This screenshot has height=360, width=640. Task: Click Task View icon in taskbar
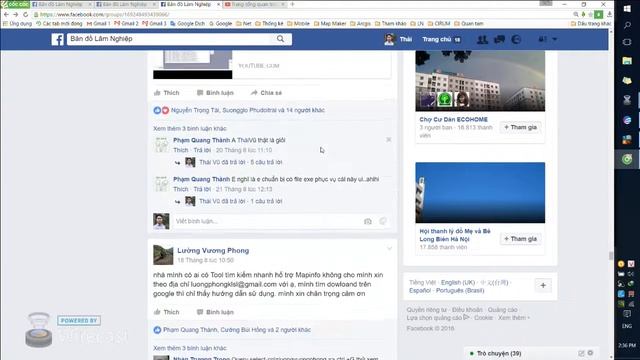627,42
